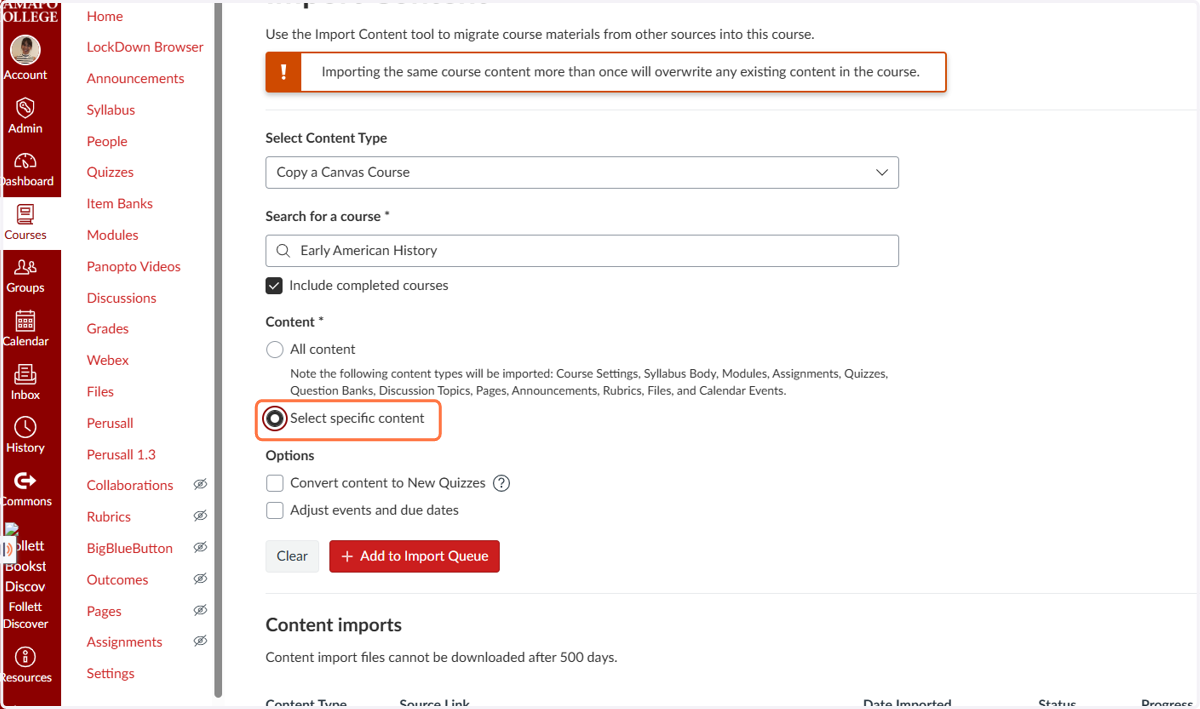Open Pages course link
Screen dimensions: 1200x709
[104, 611]
